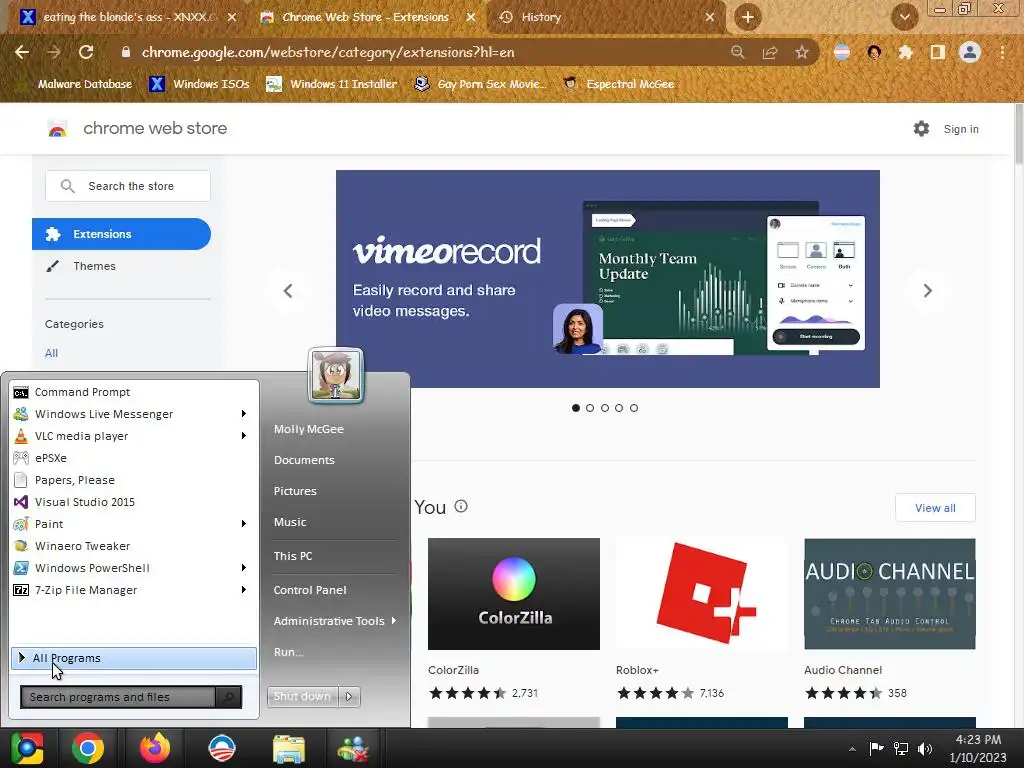Open Windows Live Messenger taskbar icon

pos(353,748)
